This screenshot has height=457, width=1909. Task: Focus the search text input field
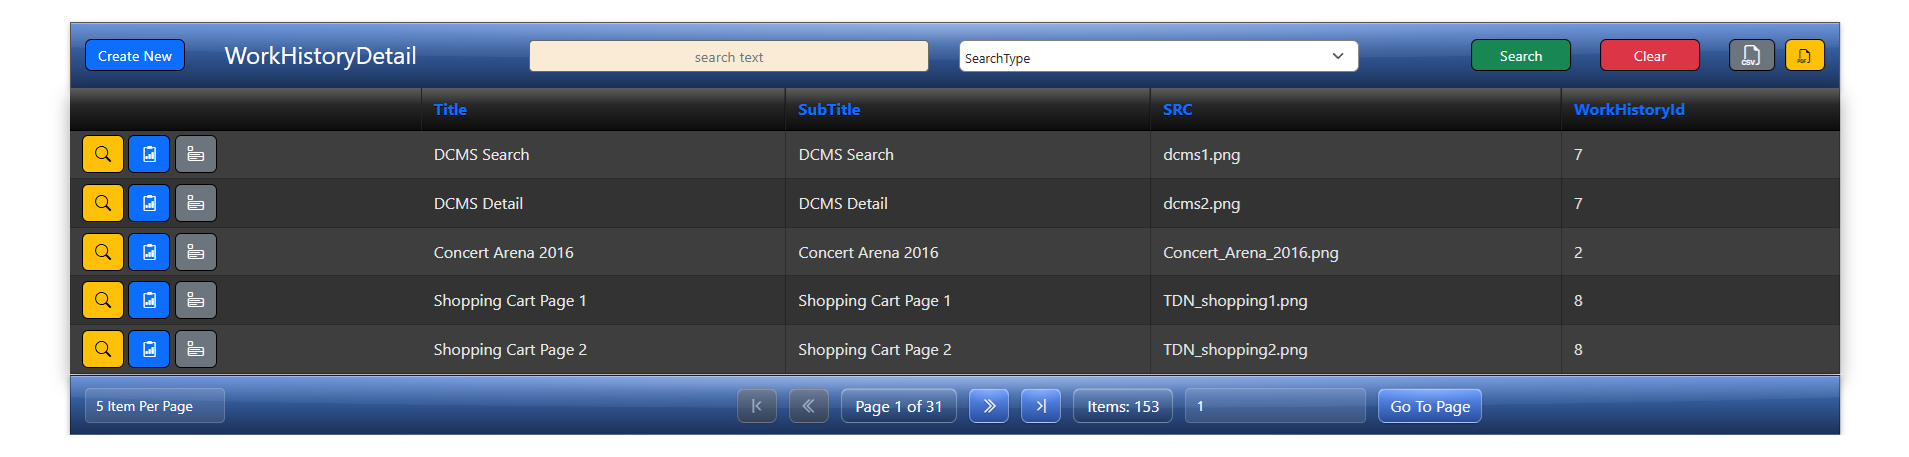[x=728, y=56]
